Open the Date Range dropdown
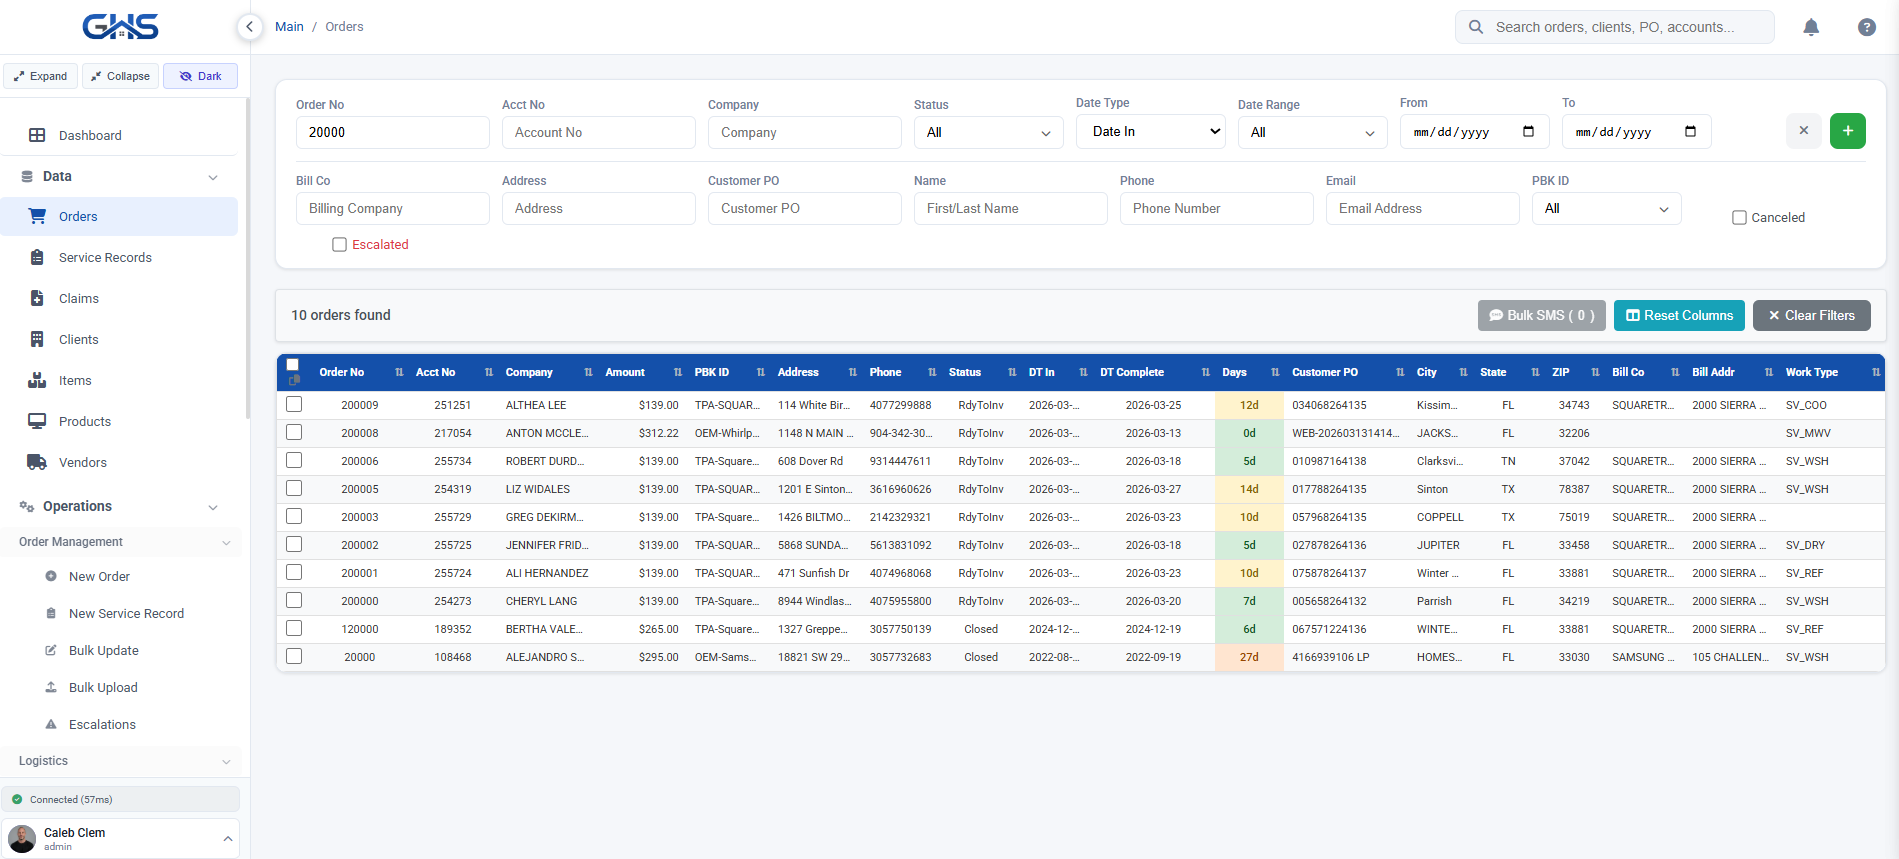The height and width of the screenshot is (859, 1899). (x=1313, y=132)
